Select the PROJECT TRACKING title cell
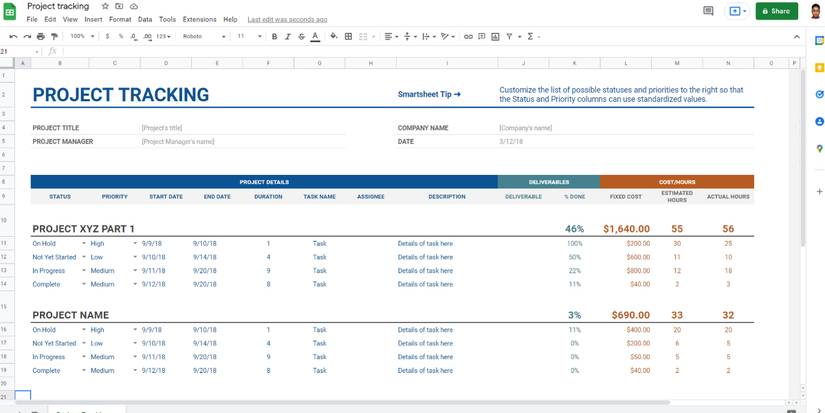The width and height of the screenshot is (825, 413). click(120, 95)
